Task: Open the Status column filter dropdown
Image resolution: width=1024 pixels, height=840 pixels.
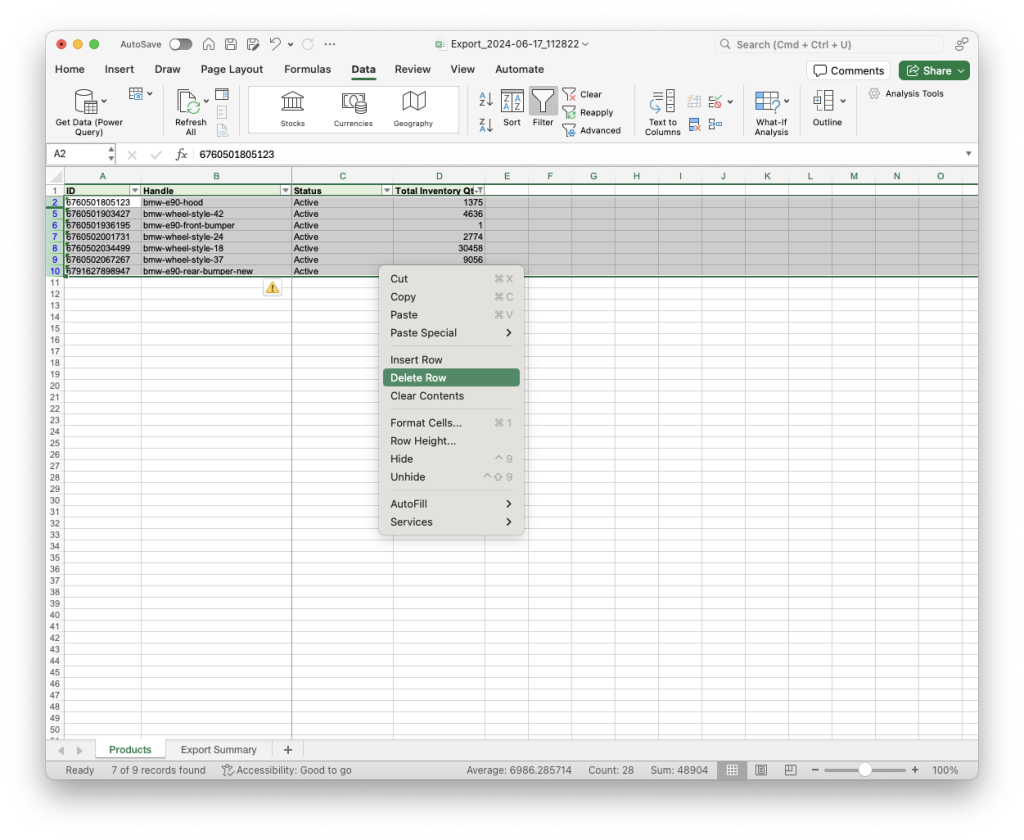Action: click(386, 190)
